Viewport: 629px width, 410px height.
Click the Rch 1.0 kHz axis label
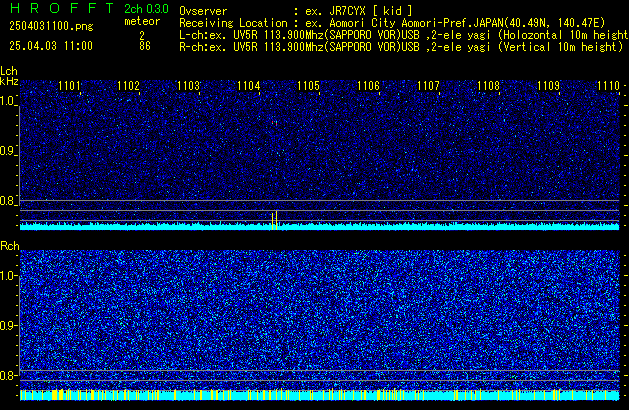point(8,276)
